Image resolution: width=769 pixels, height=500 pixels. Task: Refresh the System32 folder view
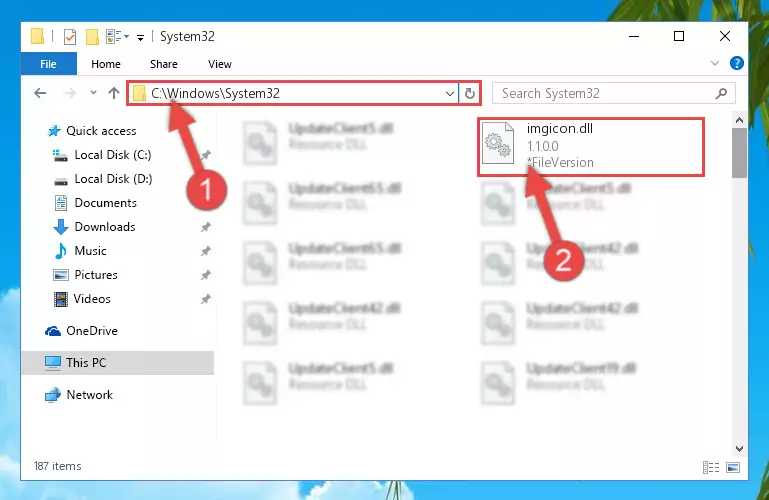tap(470, 93)
